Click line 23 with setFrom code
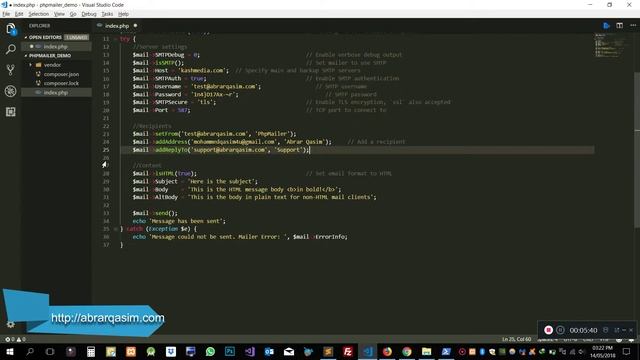The image size is (640, 360). [214, 134]
